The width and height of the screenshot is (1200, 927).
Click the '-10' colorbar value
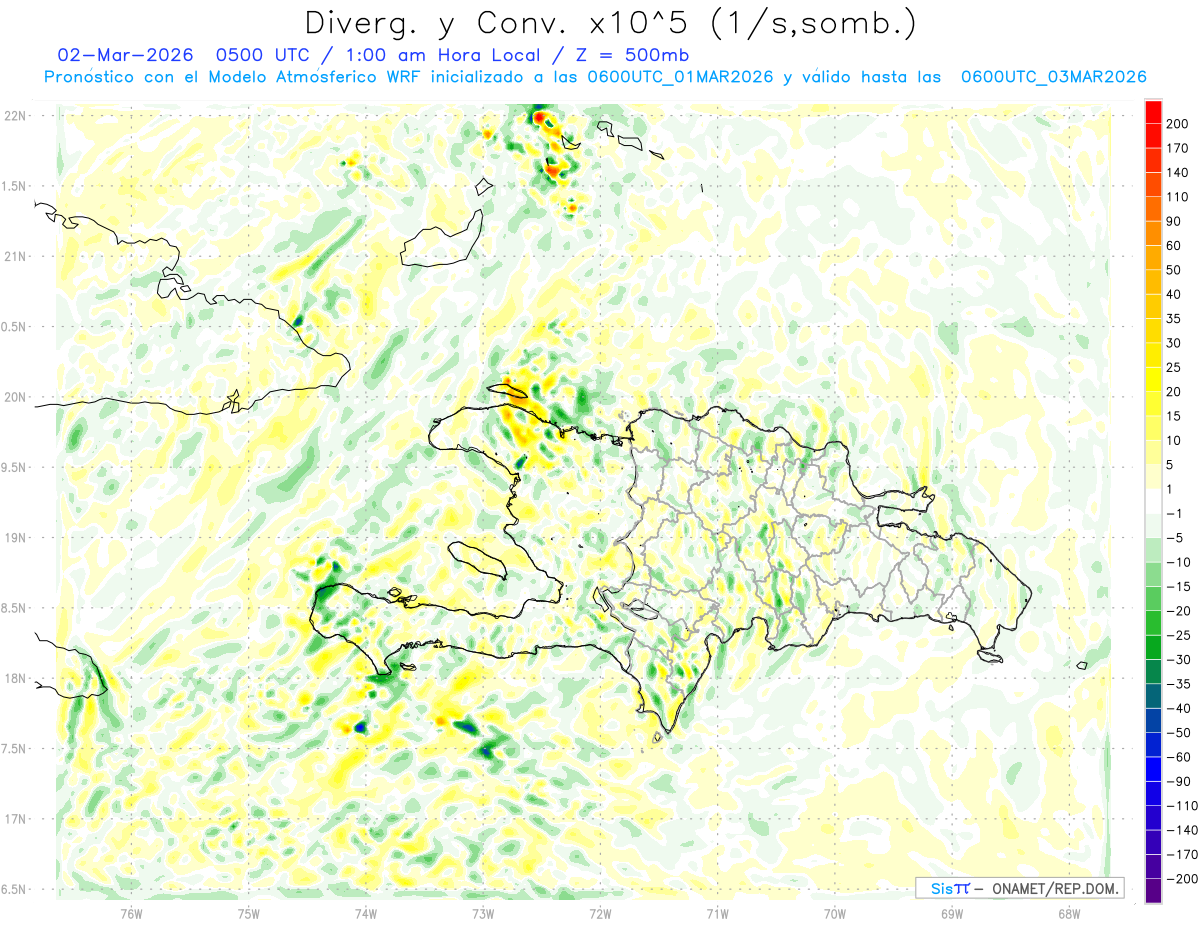click(x=1178, y=563)
